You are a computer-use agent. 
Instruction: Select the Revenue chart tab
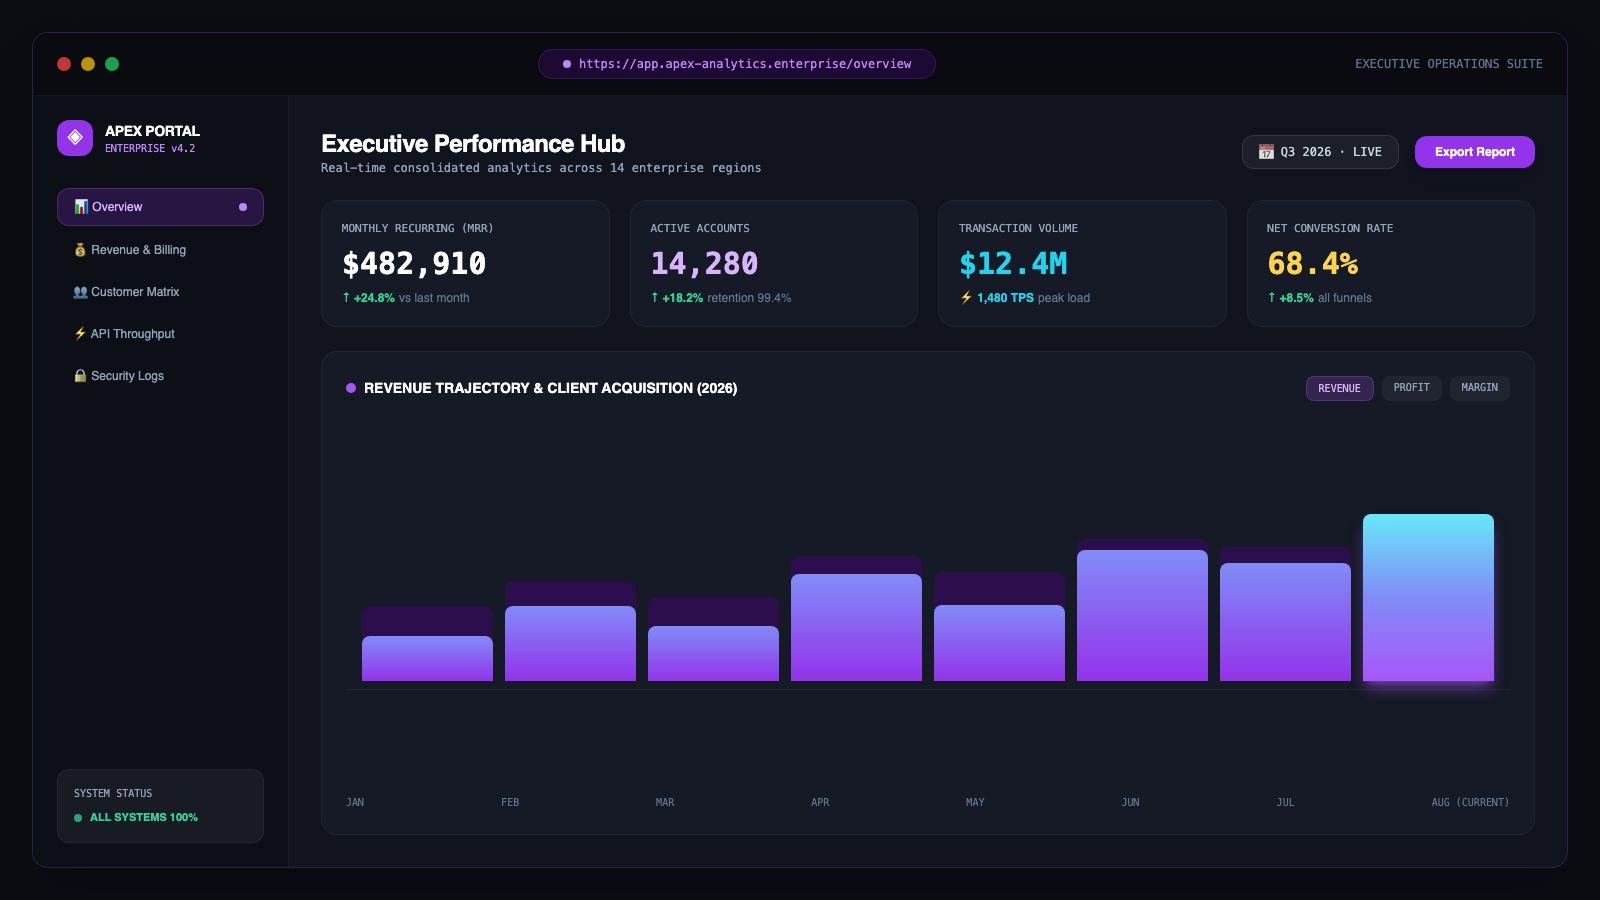pos(1339,388)
